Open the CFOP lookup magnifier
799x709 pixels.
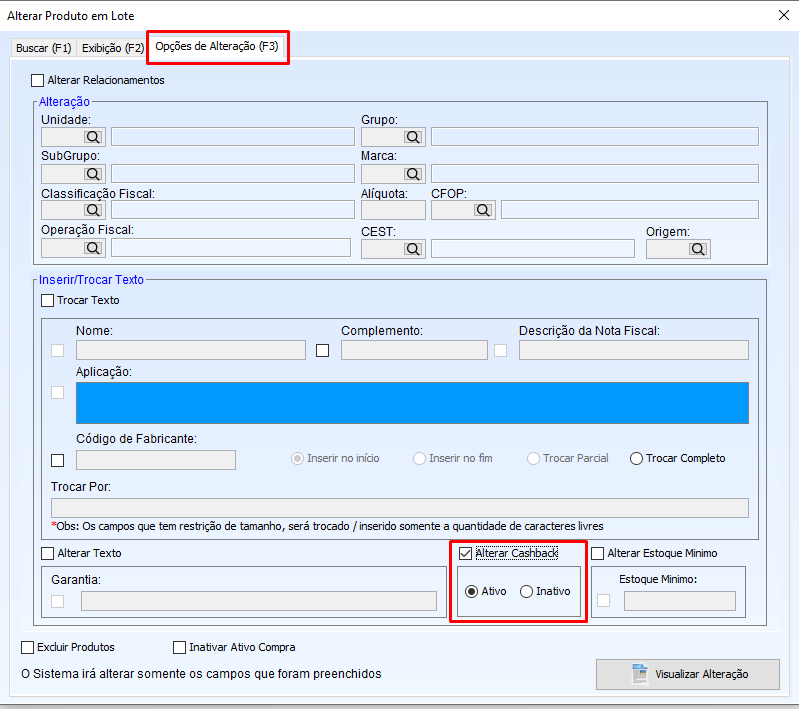pos(483,210)
